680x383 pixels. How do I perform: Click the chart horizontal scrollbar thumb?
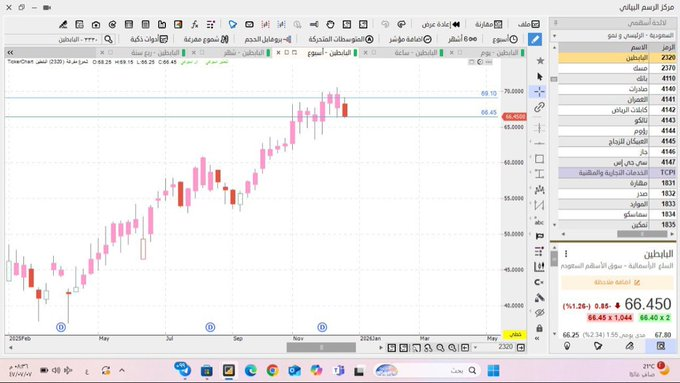pyautogui.click(x=321, y=348)
